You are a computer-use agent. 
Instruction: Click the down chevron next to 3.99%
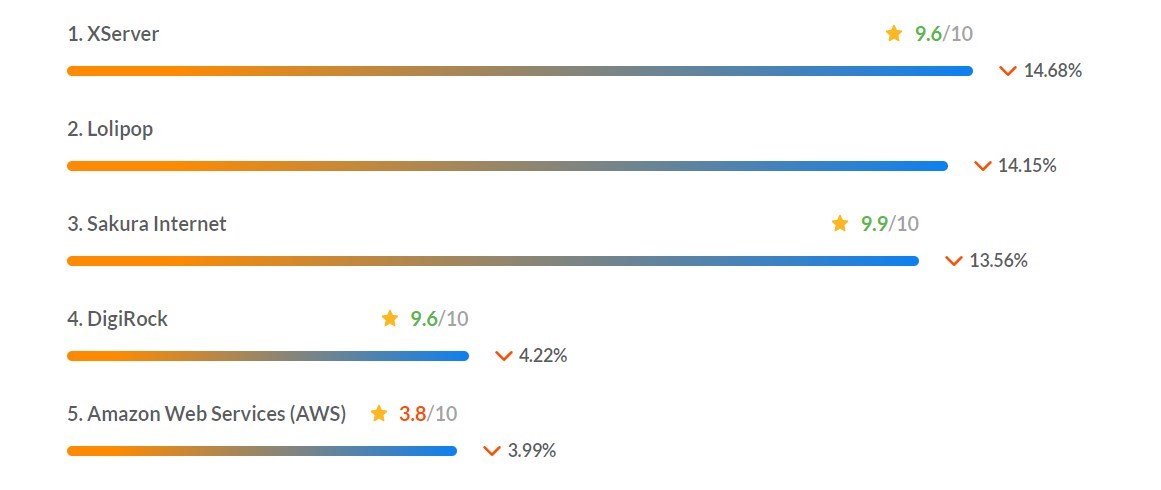coord(492,451)
